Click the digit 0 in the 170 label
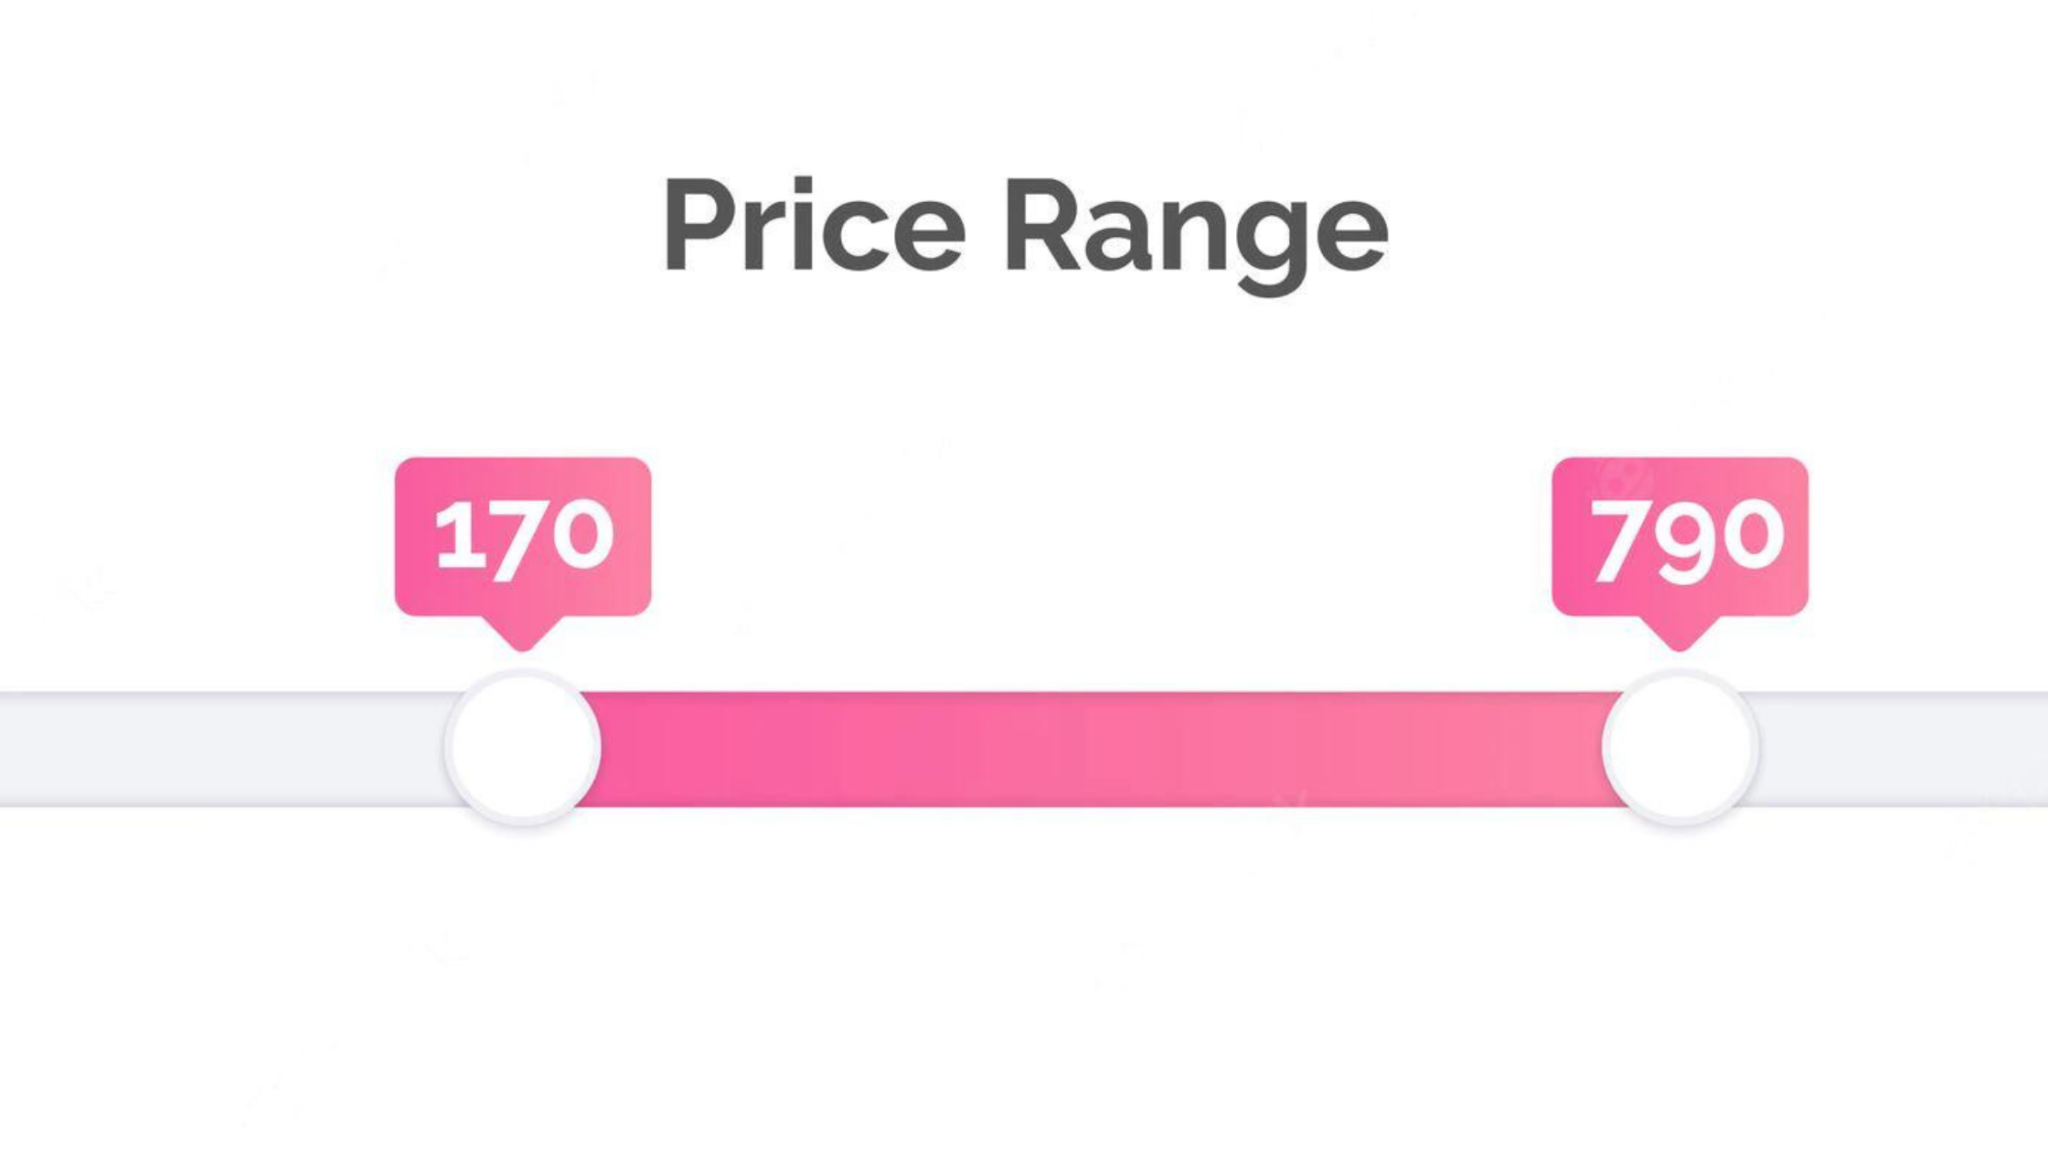 [584, 537]
